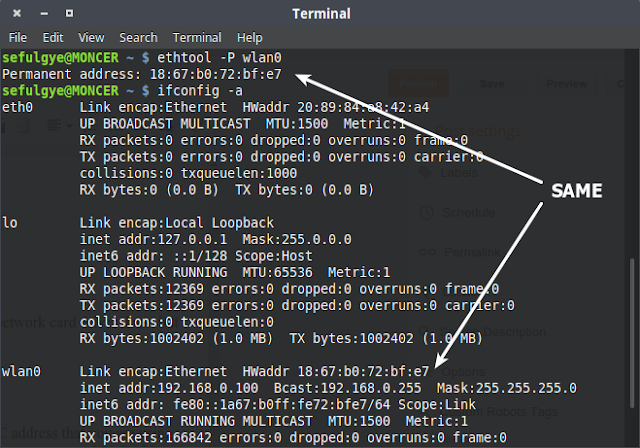
Task: Click 'Bcast:192.168.0.255' text
Action: click(x=347, y=388)
